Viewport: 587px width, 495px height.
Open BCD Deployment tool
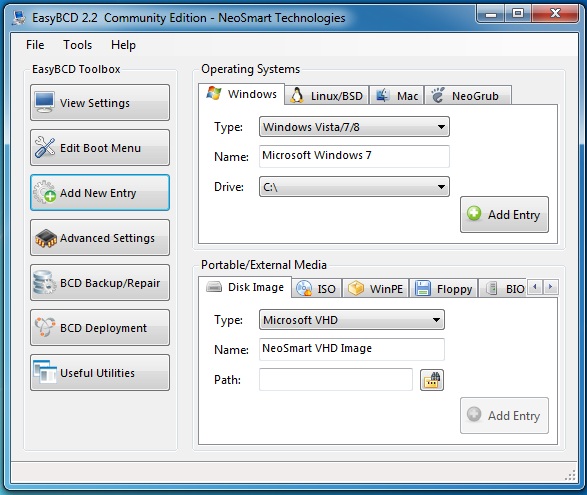click(100, 328)
